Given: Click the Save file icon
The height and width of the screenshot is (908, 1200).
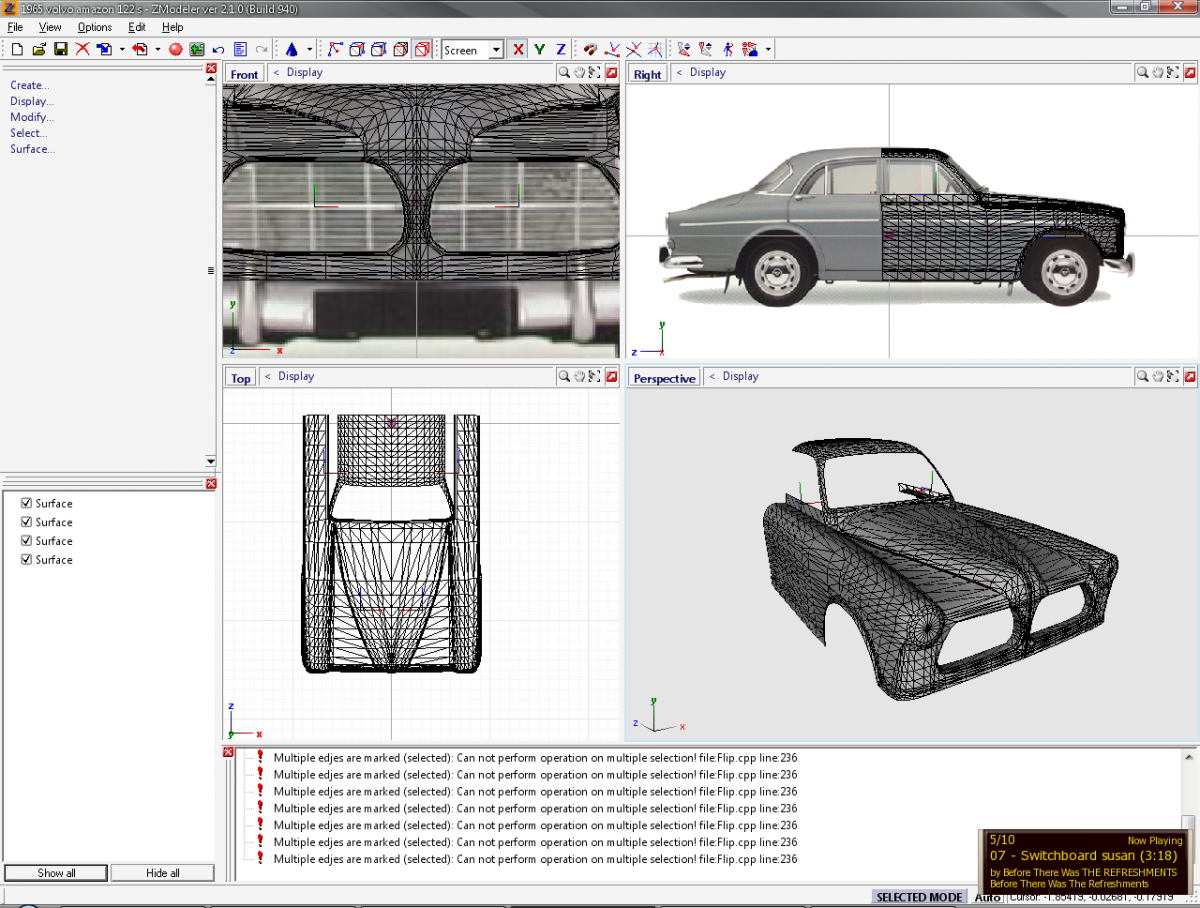Looking at the screenshot, I should (59, 48).
